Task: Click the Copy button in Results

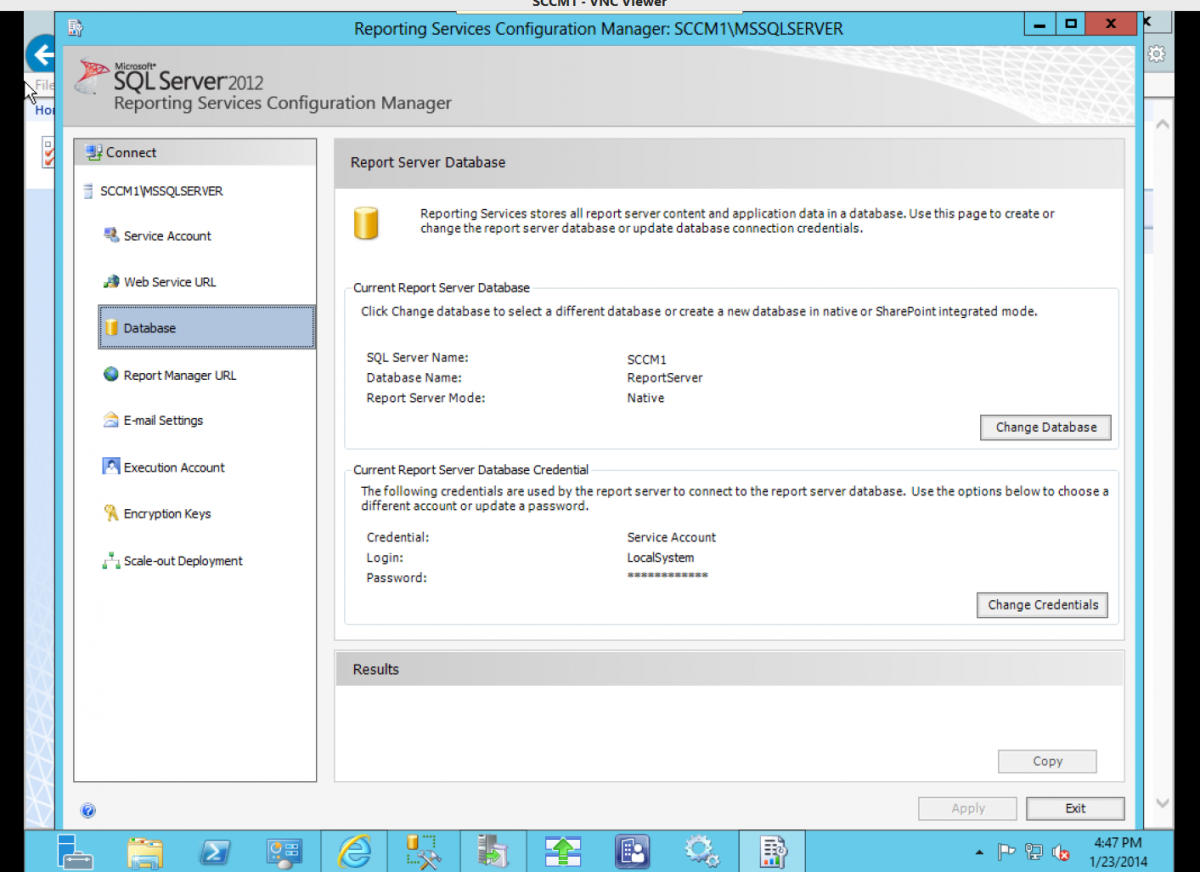Action: click(x=1047, y=761)
